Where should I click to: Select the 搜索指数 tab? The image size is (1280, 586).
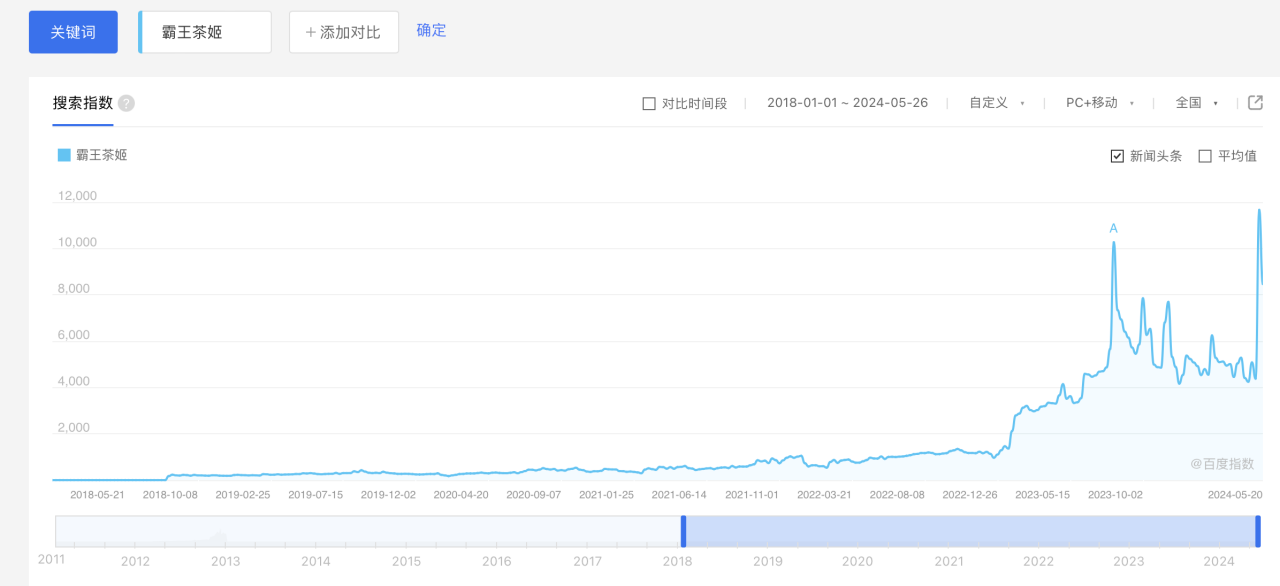click(x=83, y=103)
